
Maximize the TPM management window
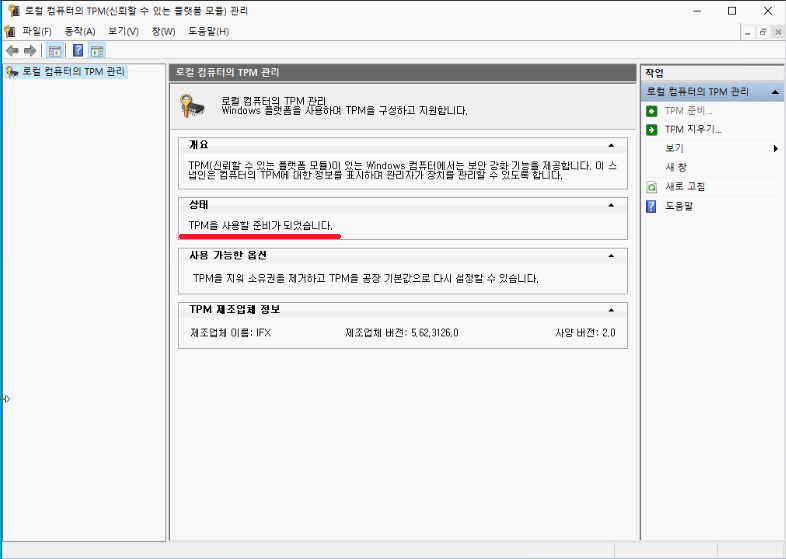click(x=732, y=11)
